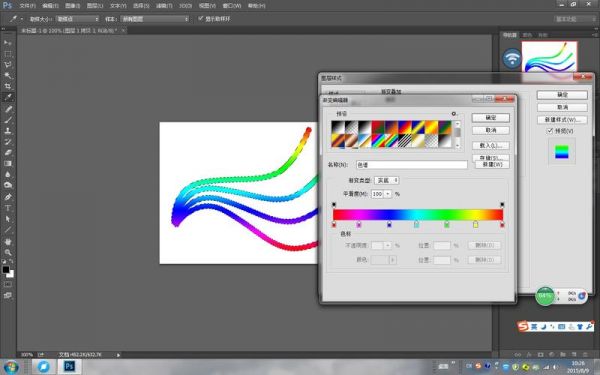
Task: Select the Eraser tool
Action: coord(8,152)
